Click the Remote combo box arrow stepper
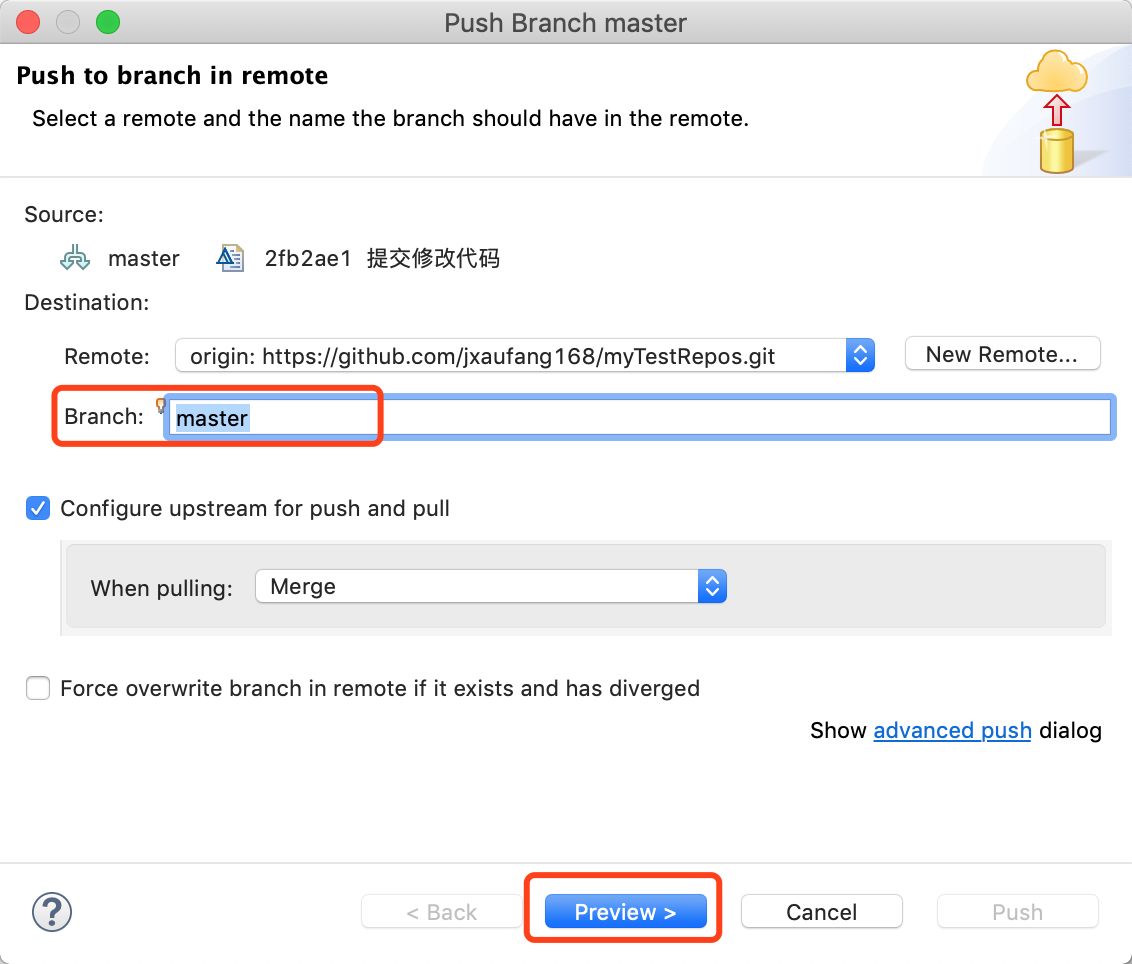This screenshot has height=964, width=1132. pyautogui.click(x=860, y=355)
